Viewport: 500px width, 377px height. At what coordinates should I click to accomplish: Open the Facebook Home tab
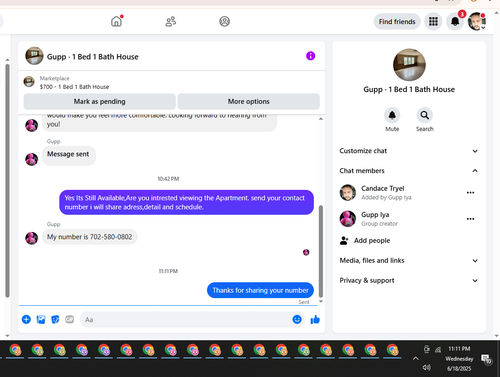tap(116, 21)
